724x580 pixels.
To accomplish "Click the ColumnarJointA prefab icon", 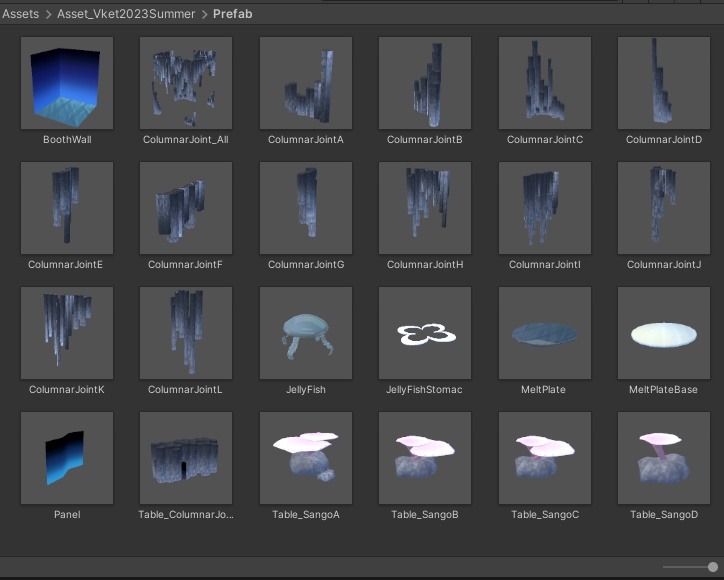I will [x=306, y=83].
